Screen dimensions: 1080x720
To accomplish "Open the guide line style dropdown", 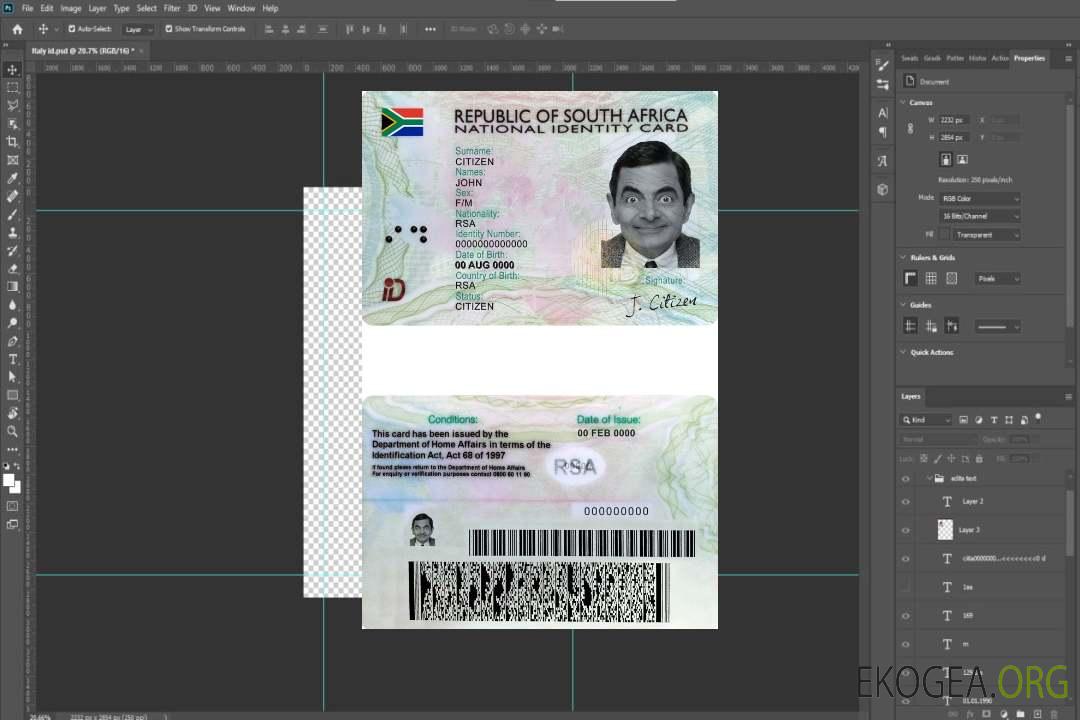I will click(997, 327).
